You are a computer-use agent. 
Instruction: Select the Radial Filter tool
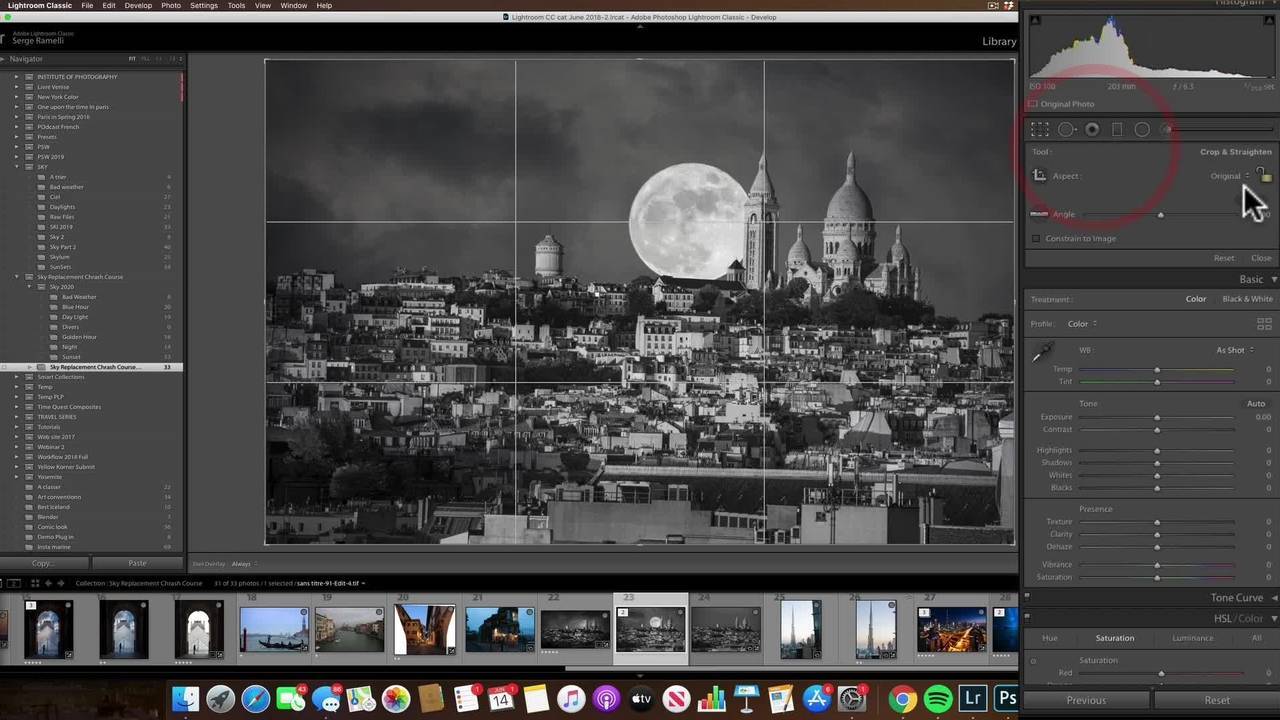1142,129
